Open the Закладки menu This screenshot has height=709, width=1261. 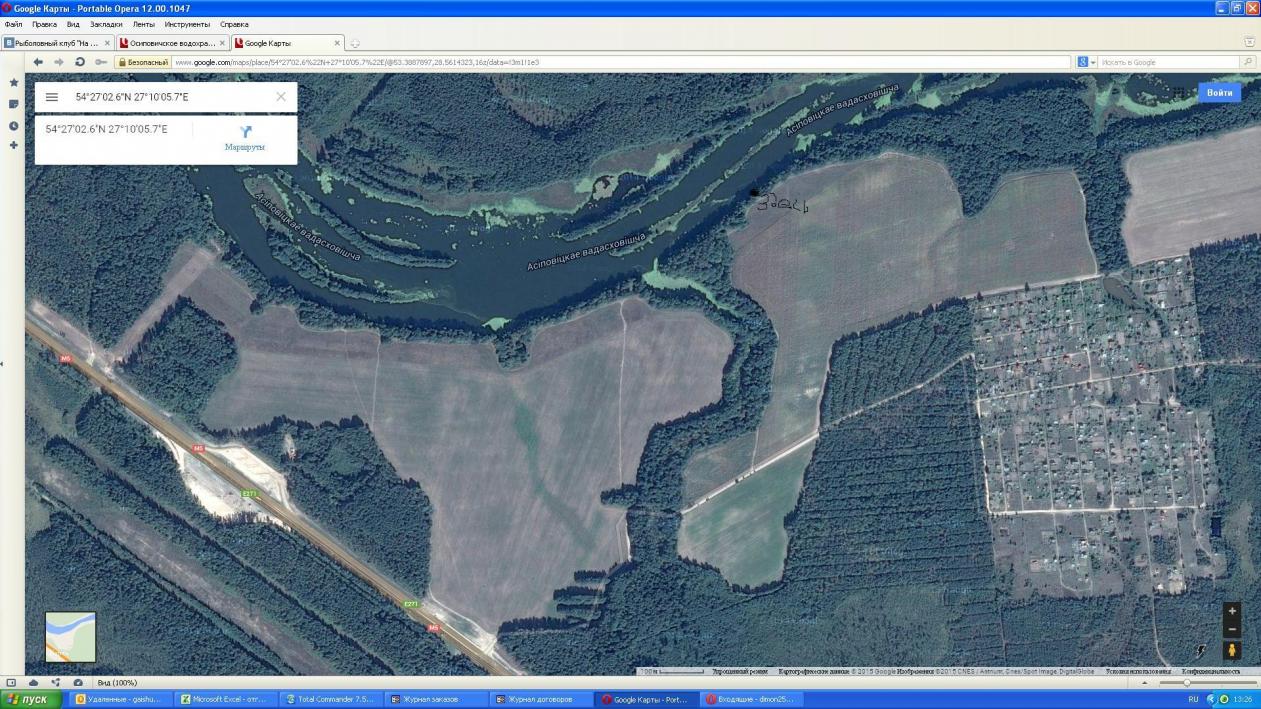tap(106, 24)
